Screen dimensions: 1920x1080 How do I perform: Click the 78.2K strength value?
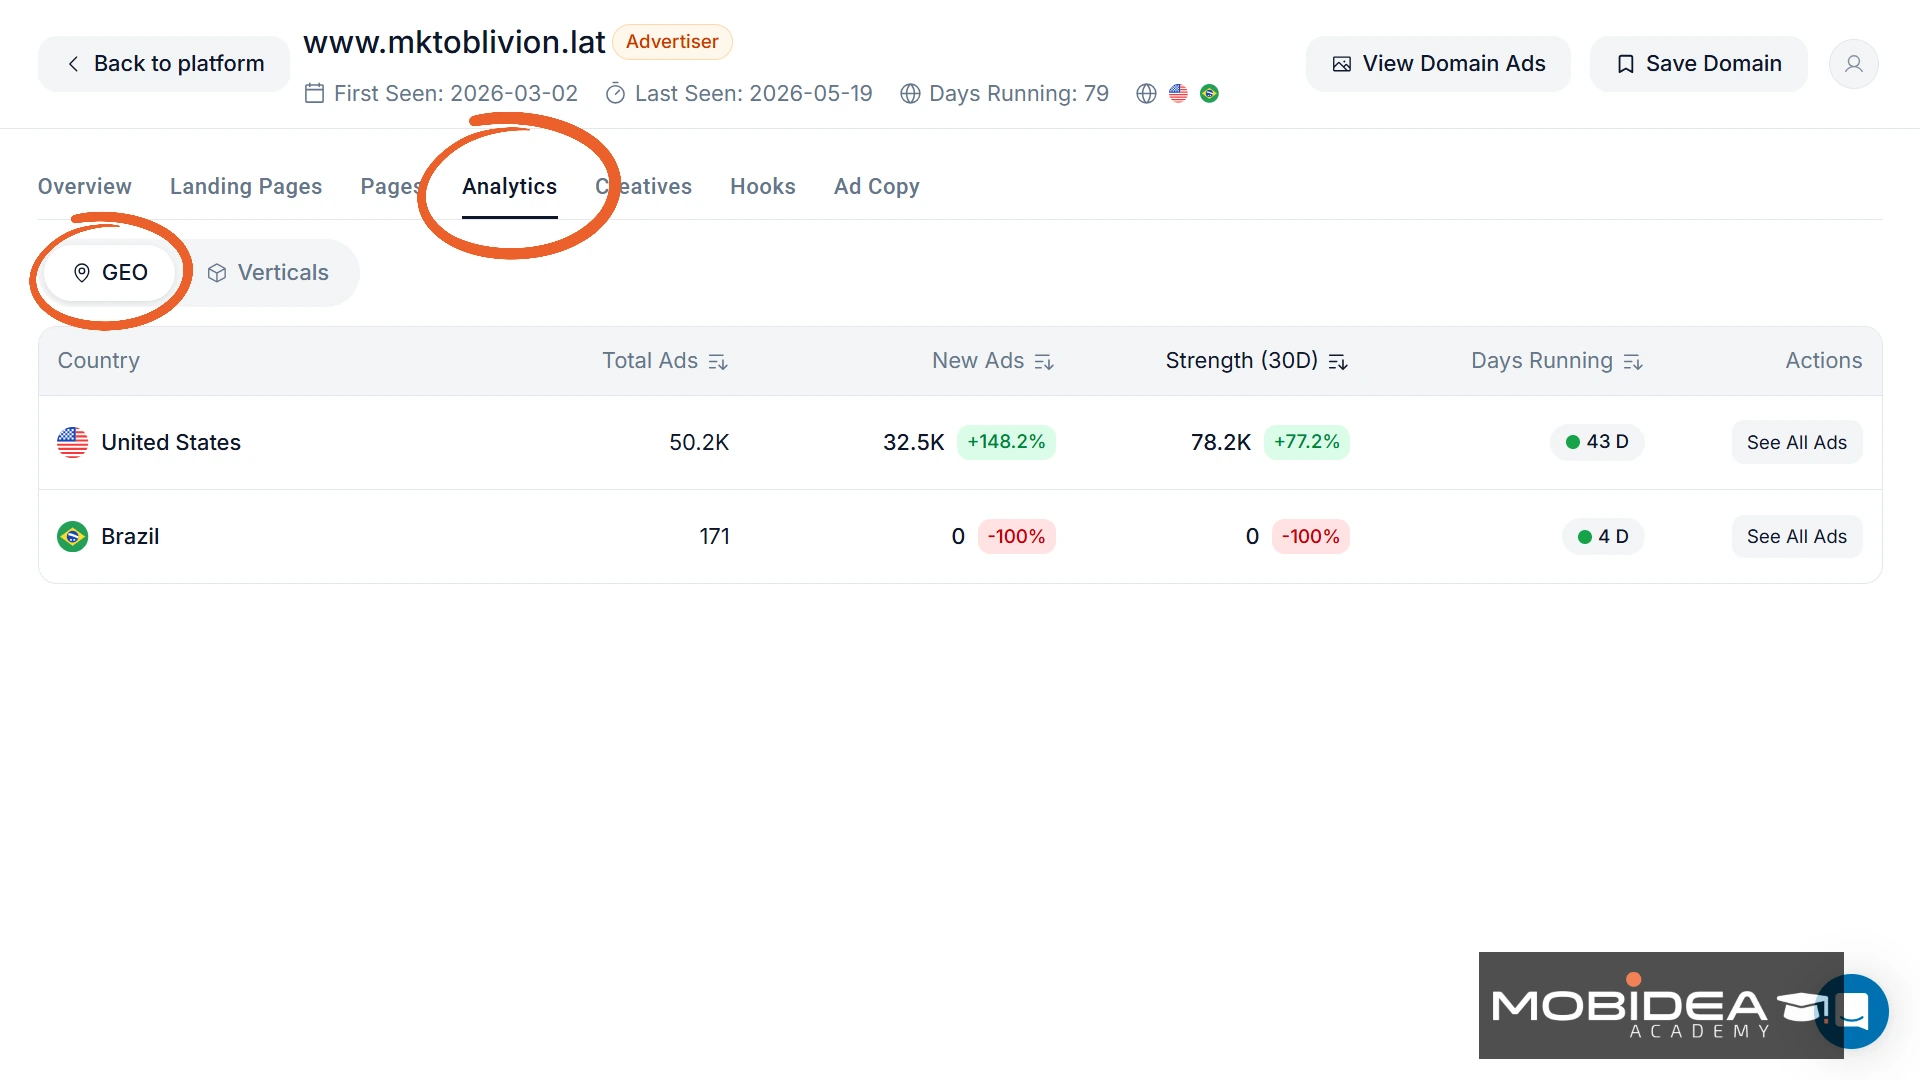tap(1220, 442)
